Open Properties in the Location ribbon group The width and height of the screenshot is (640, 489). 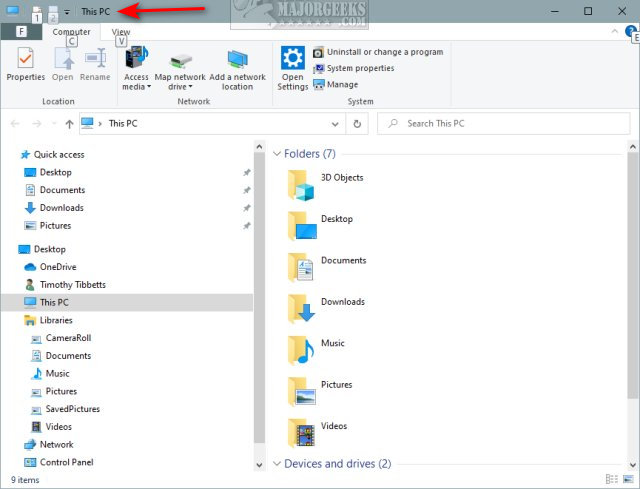(x=25, y=64)
